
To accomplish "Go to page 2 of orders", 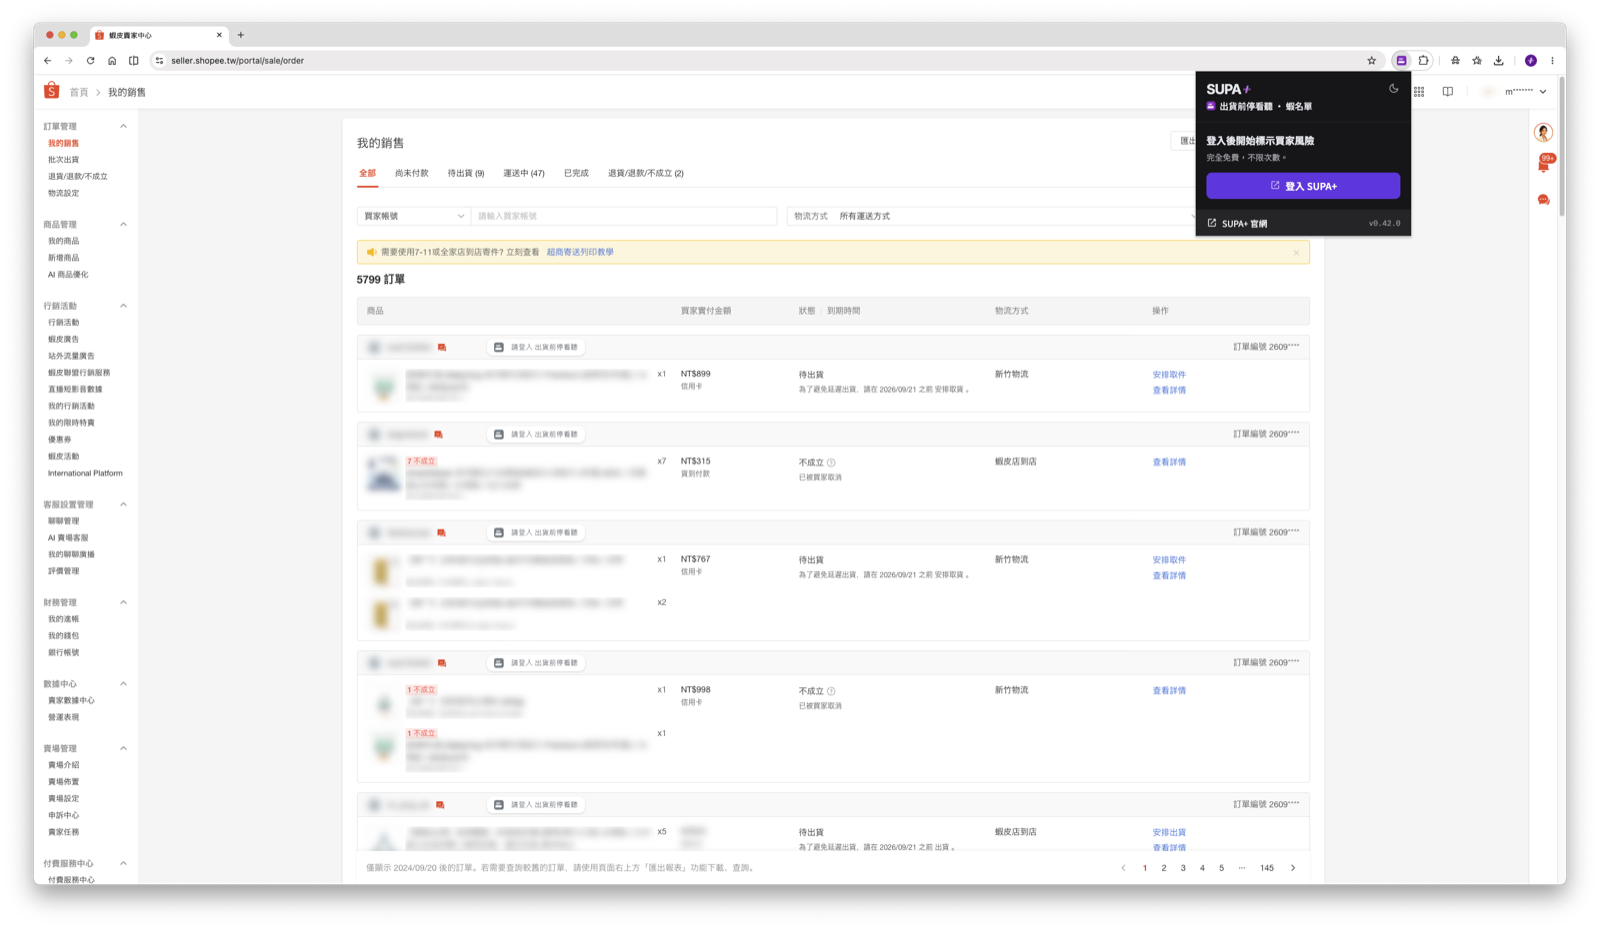I will point(1164,868).
